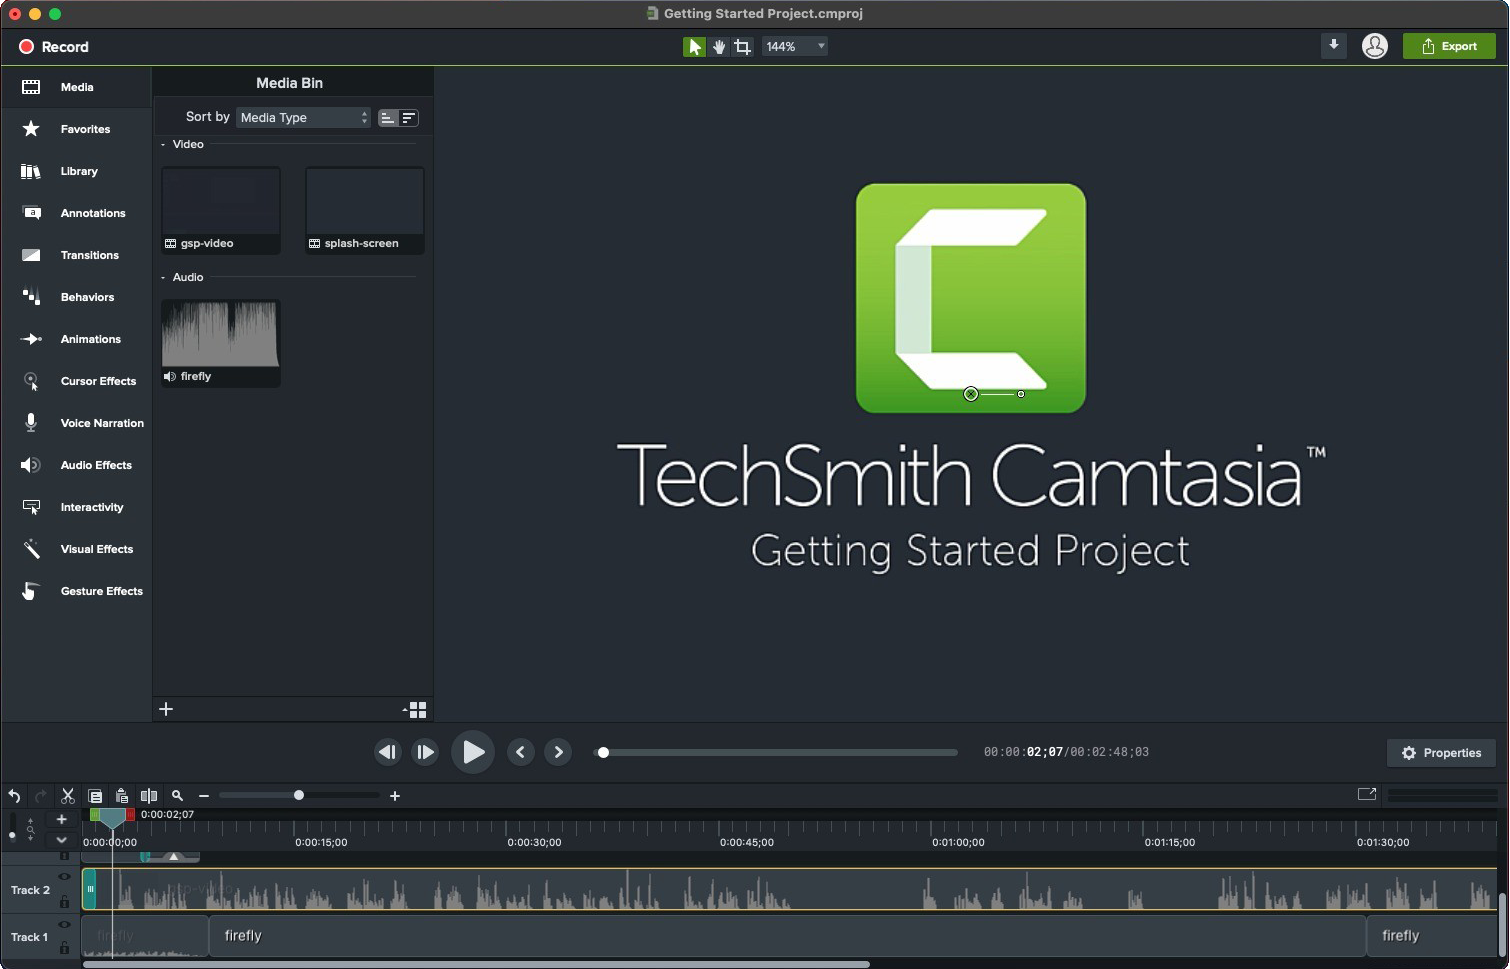
Task: Open the Gesture Effects panel
Action: tap(100, 591)
